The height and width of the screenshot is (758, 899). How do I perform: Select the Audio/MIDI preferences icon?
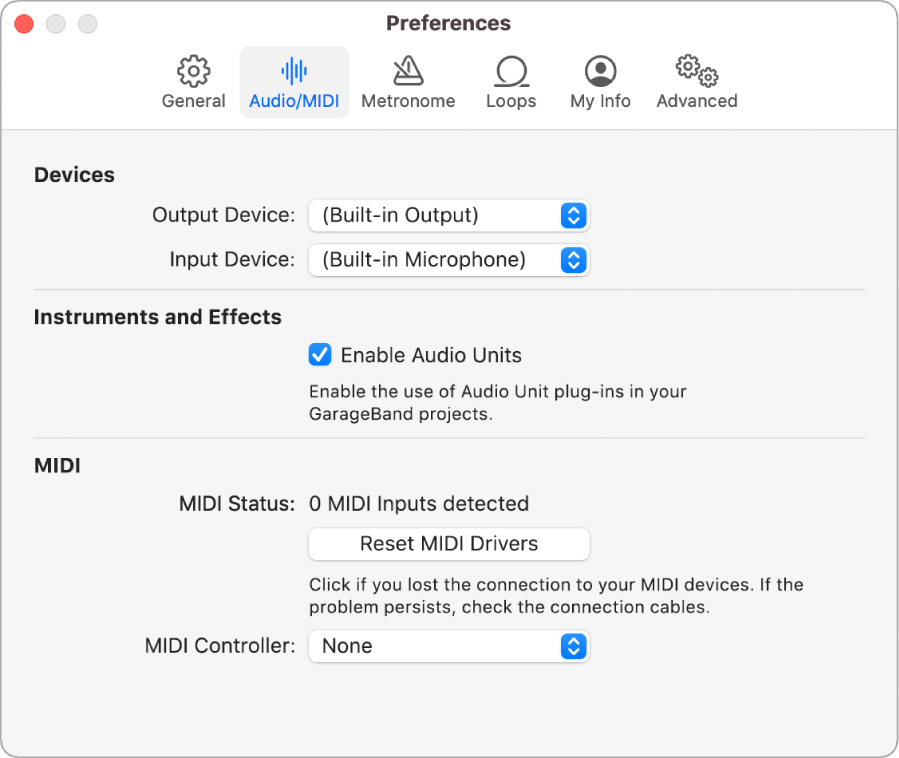click(294, 80)
